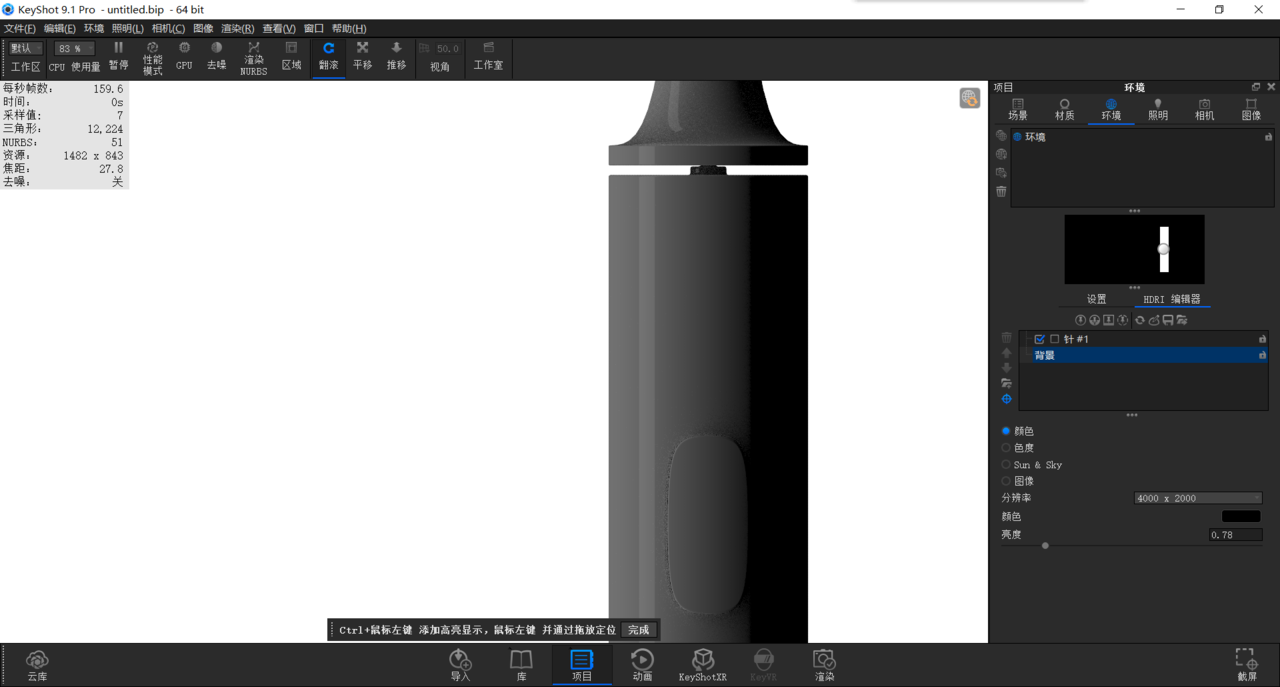The width and height of the screenshot is (1280, 687).
Task: Switch to the 场景 scene tab
Action: [x=1018, y=110]
